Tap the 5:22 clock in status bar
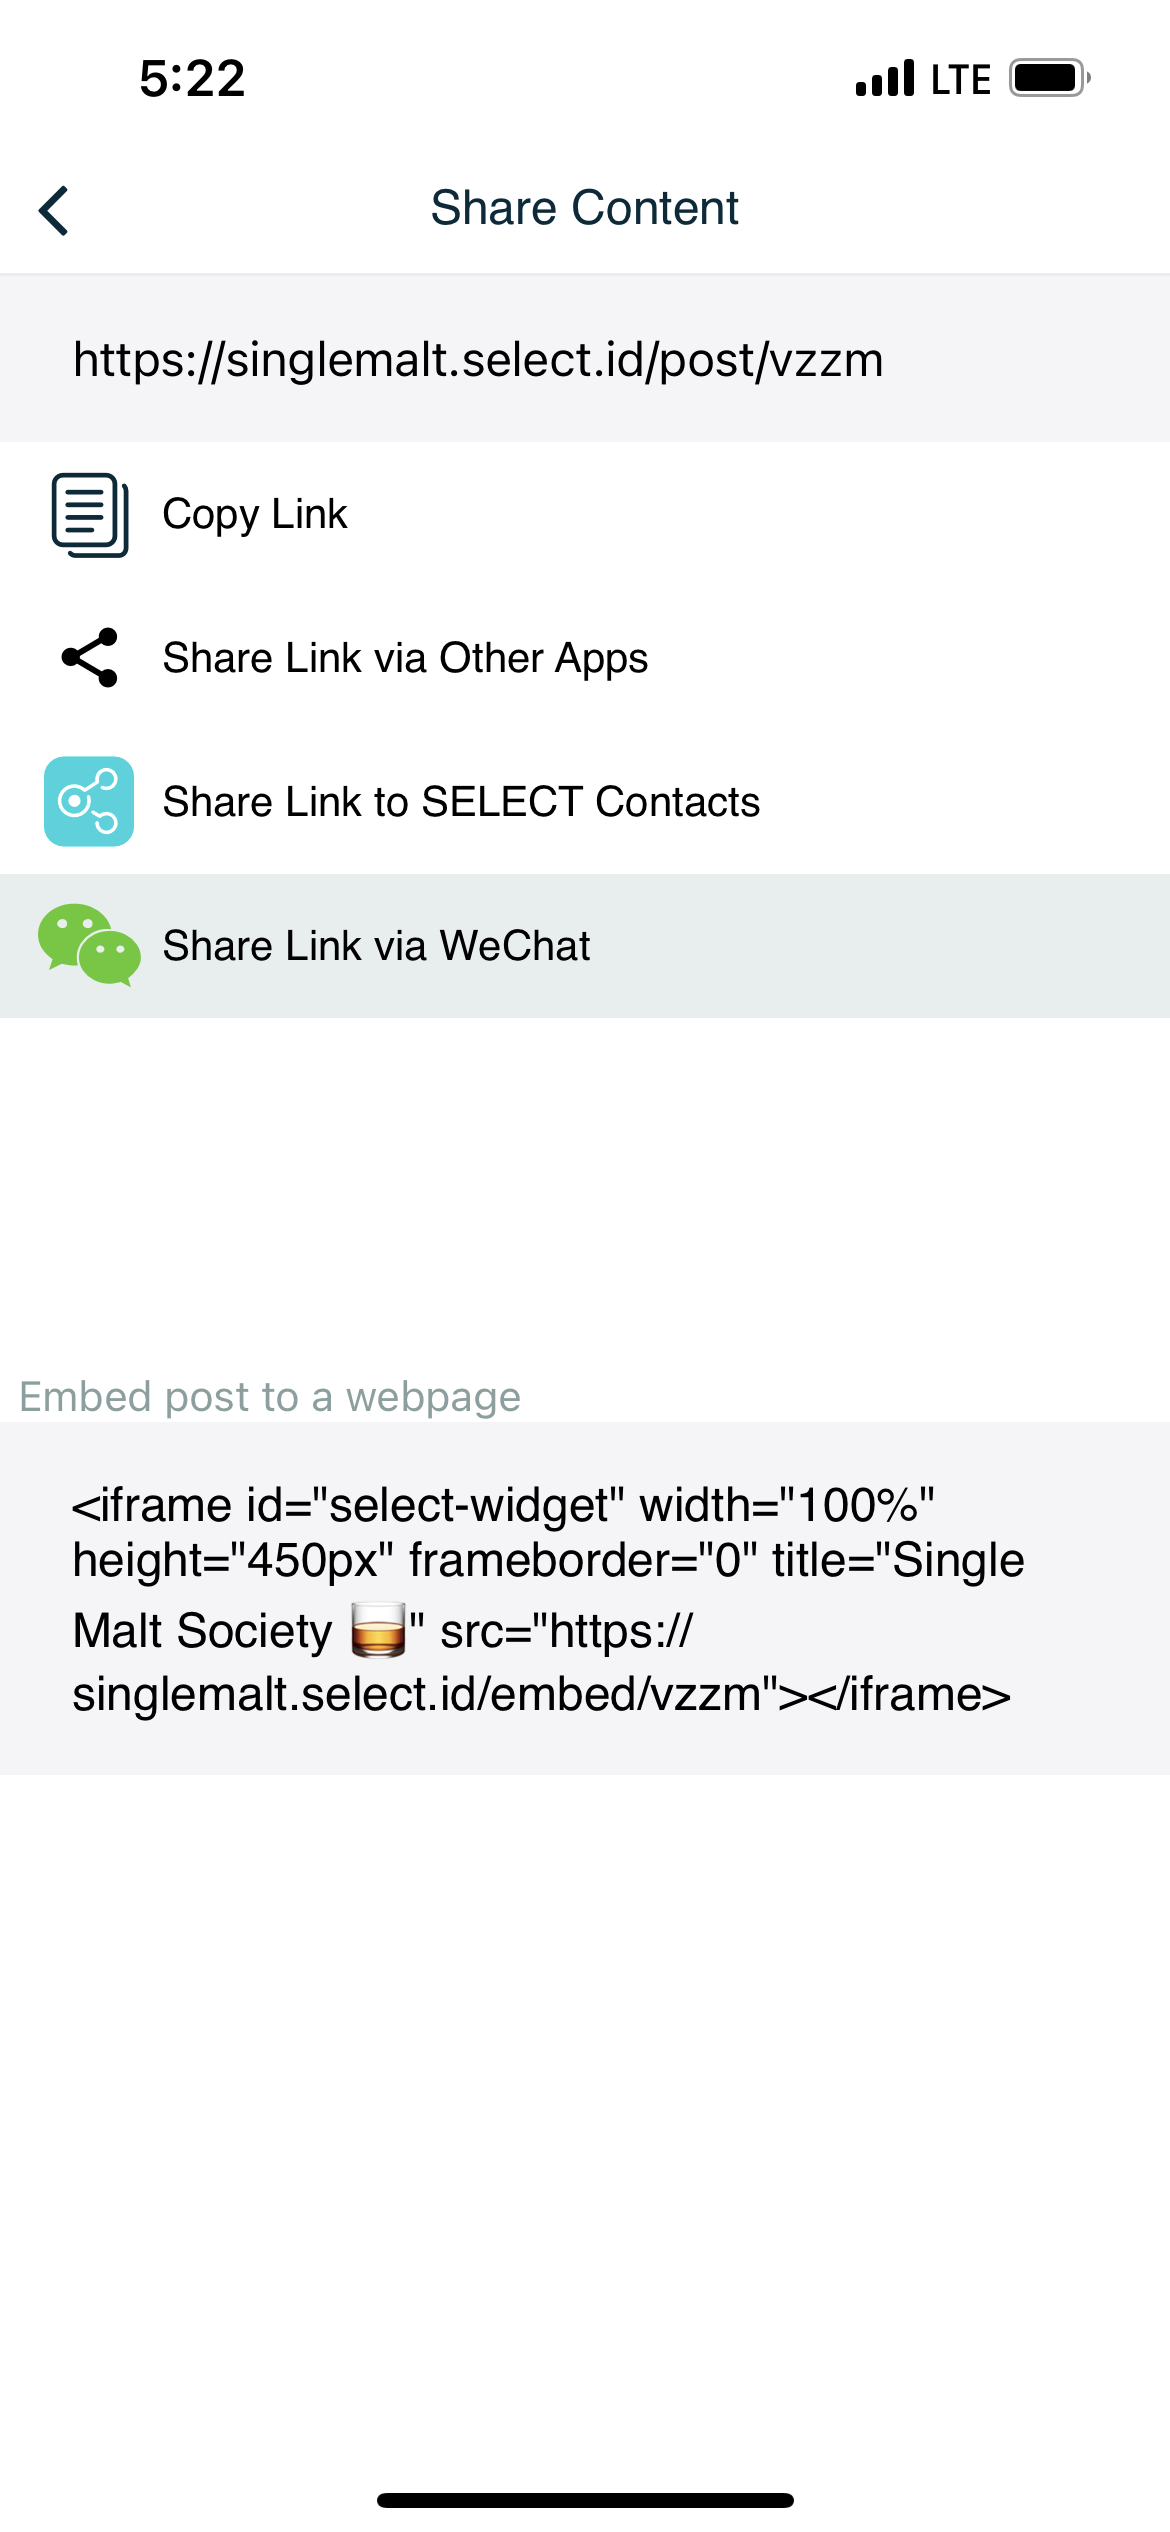 (192, 78)
